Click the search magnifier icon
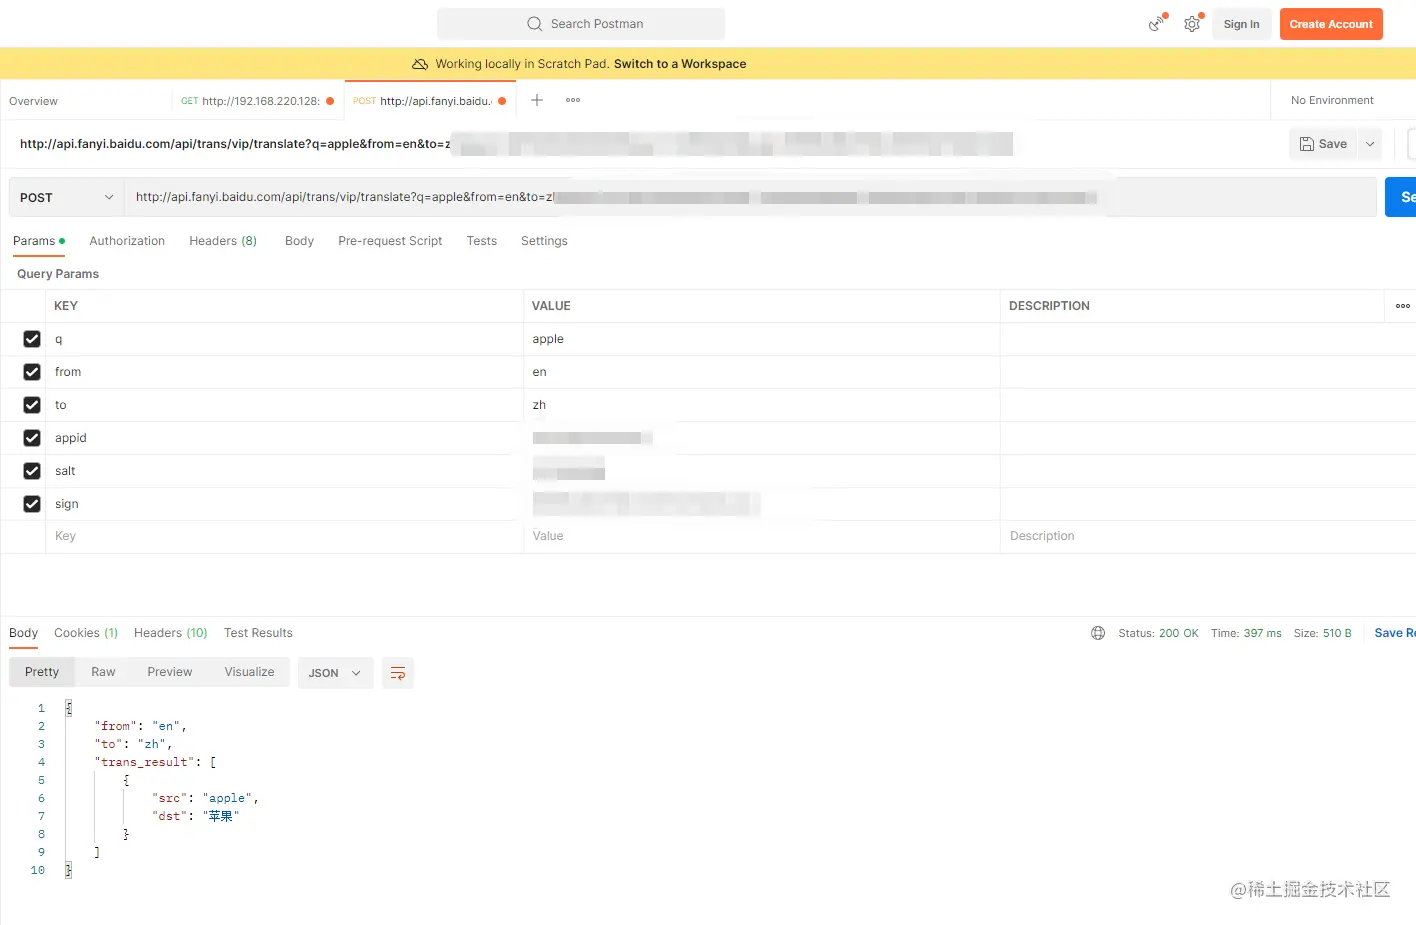 [535, 24]
